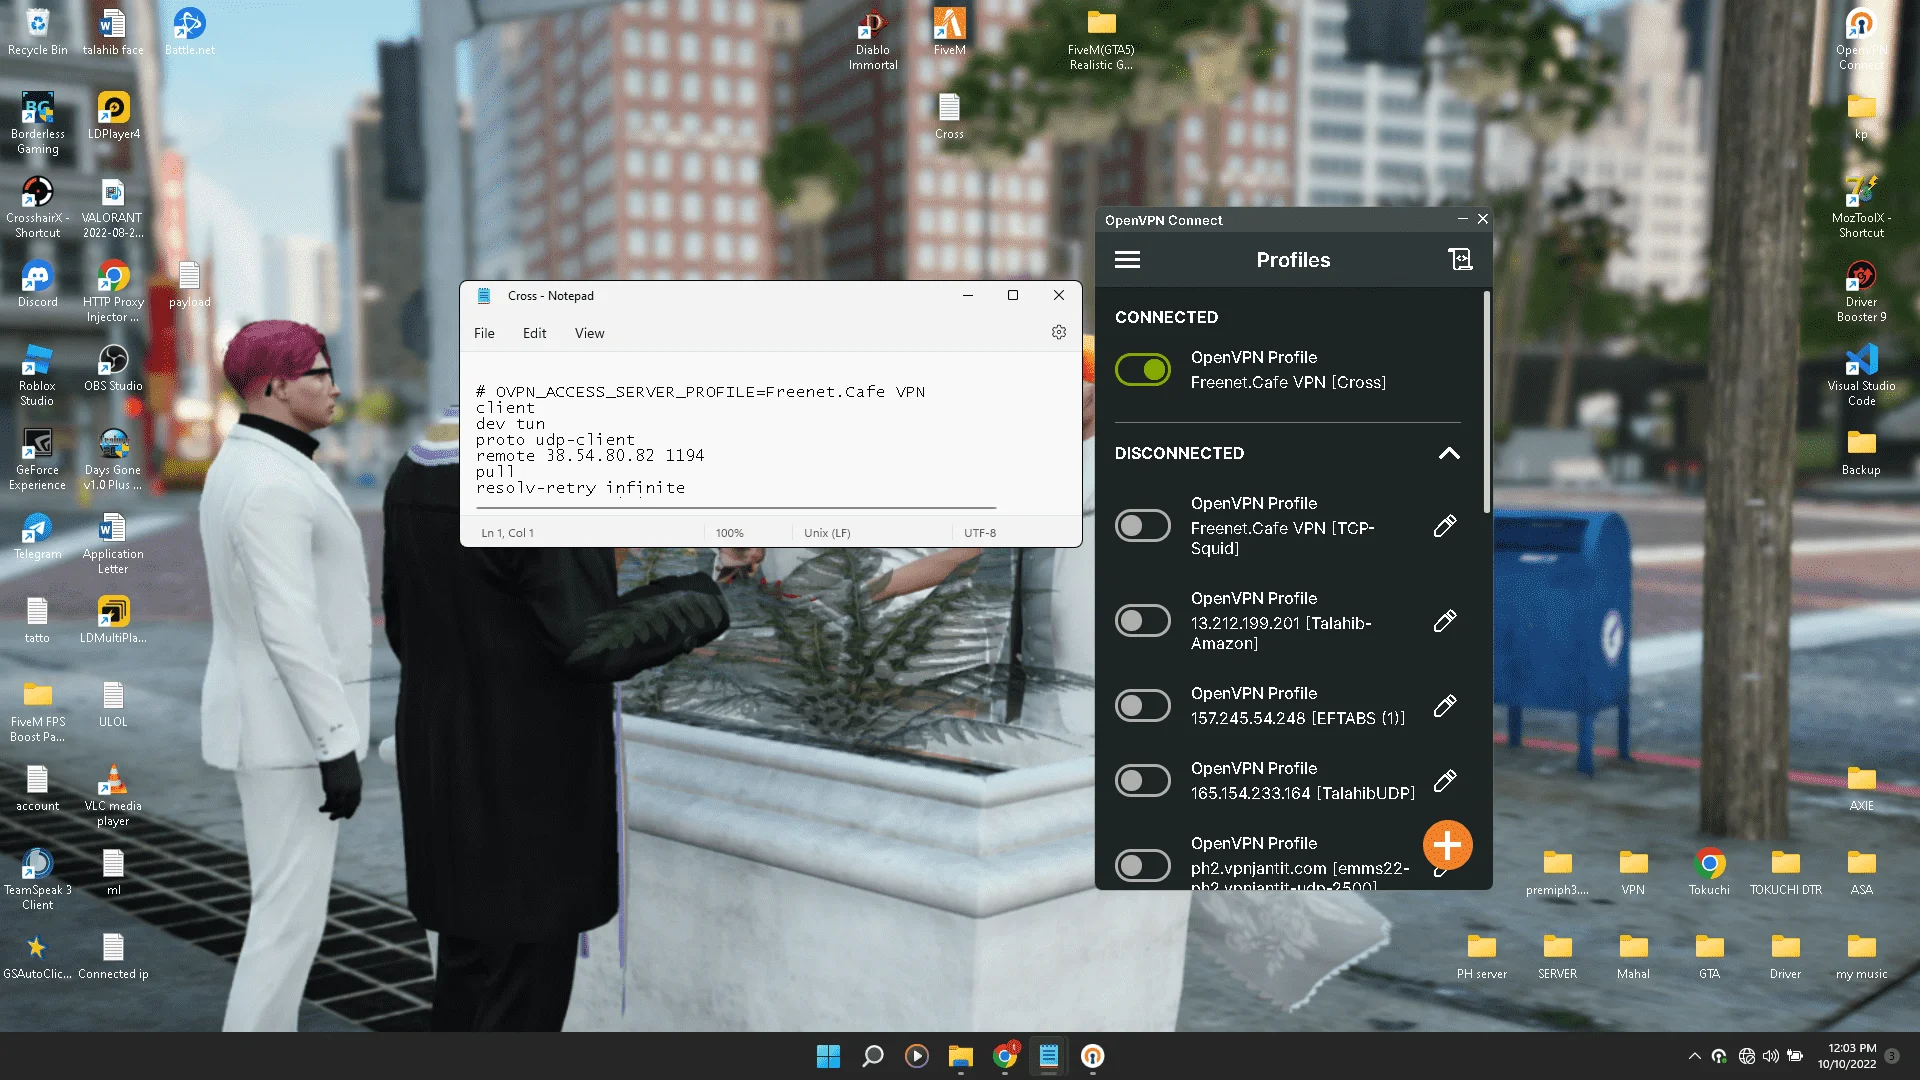Select the MozToolX shortcut icon
Screen dimensions: 1920x1080
click(x=1862, y=208)
